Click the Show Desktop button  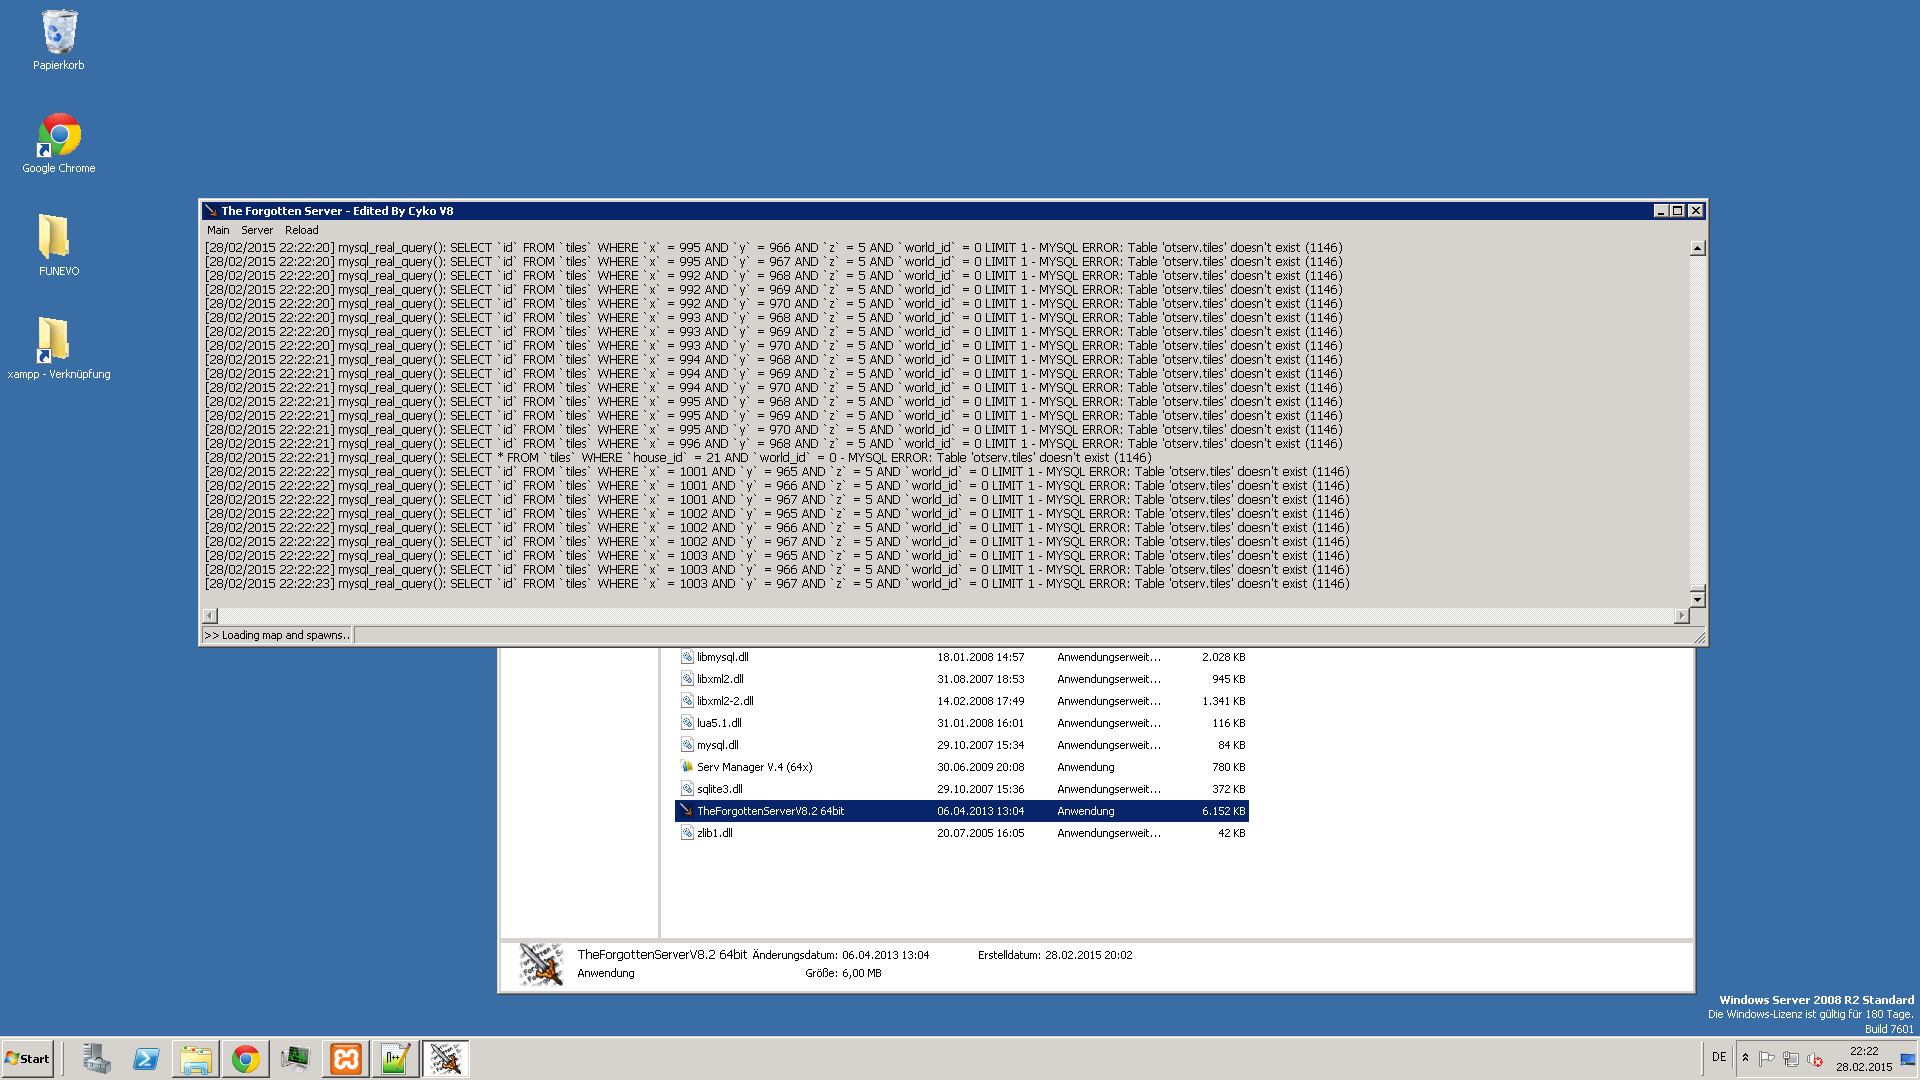pos(1909,1059)
